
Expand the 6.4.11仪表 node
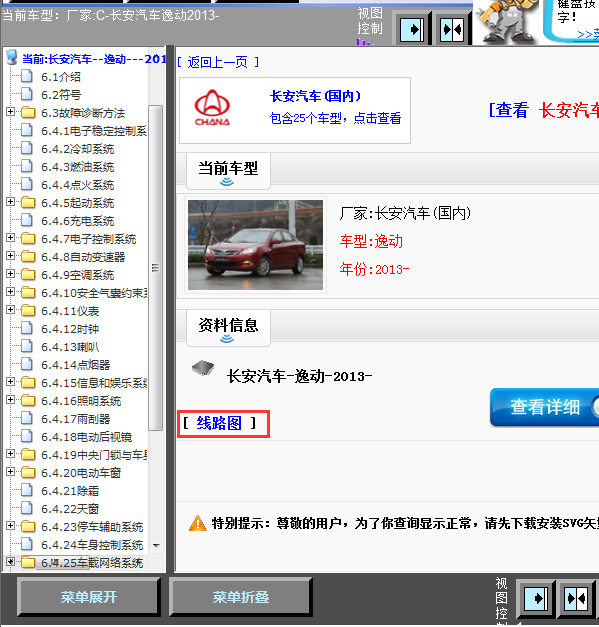click(11, 310)
